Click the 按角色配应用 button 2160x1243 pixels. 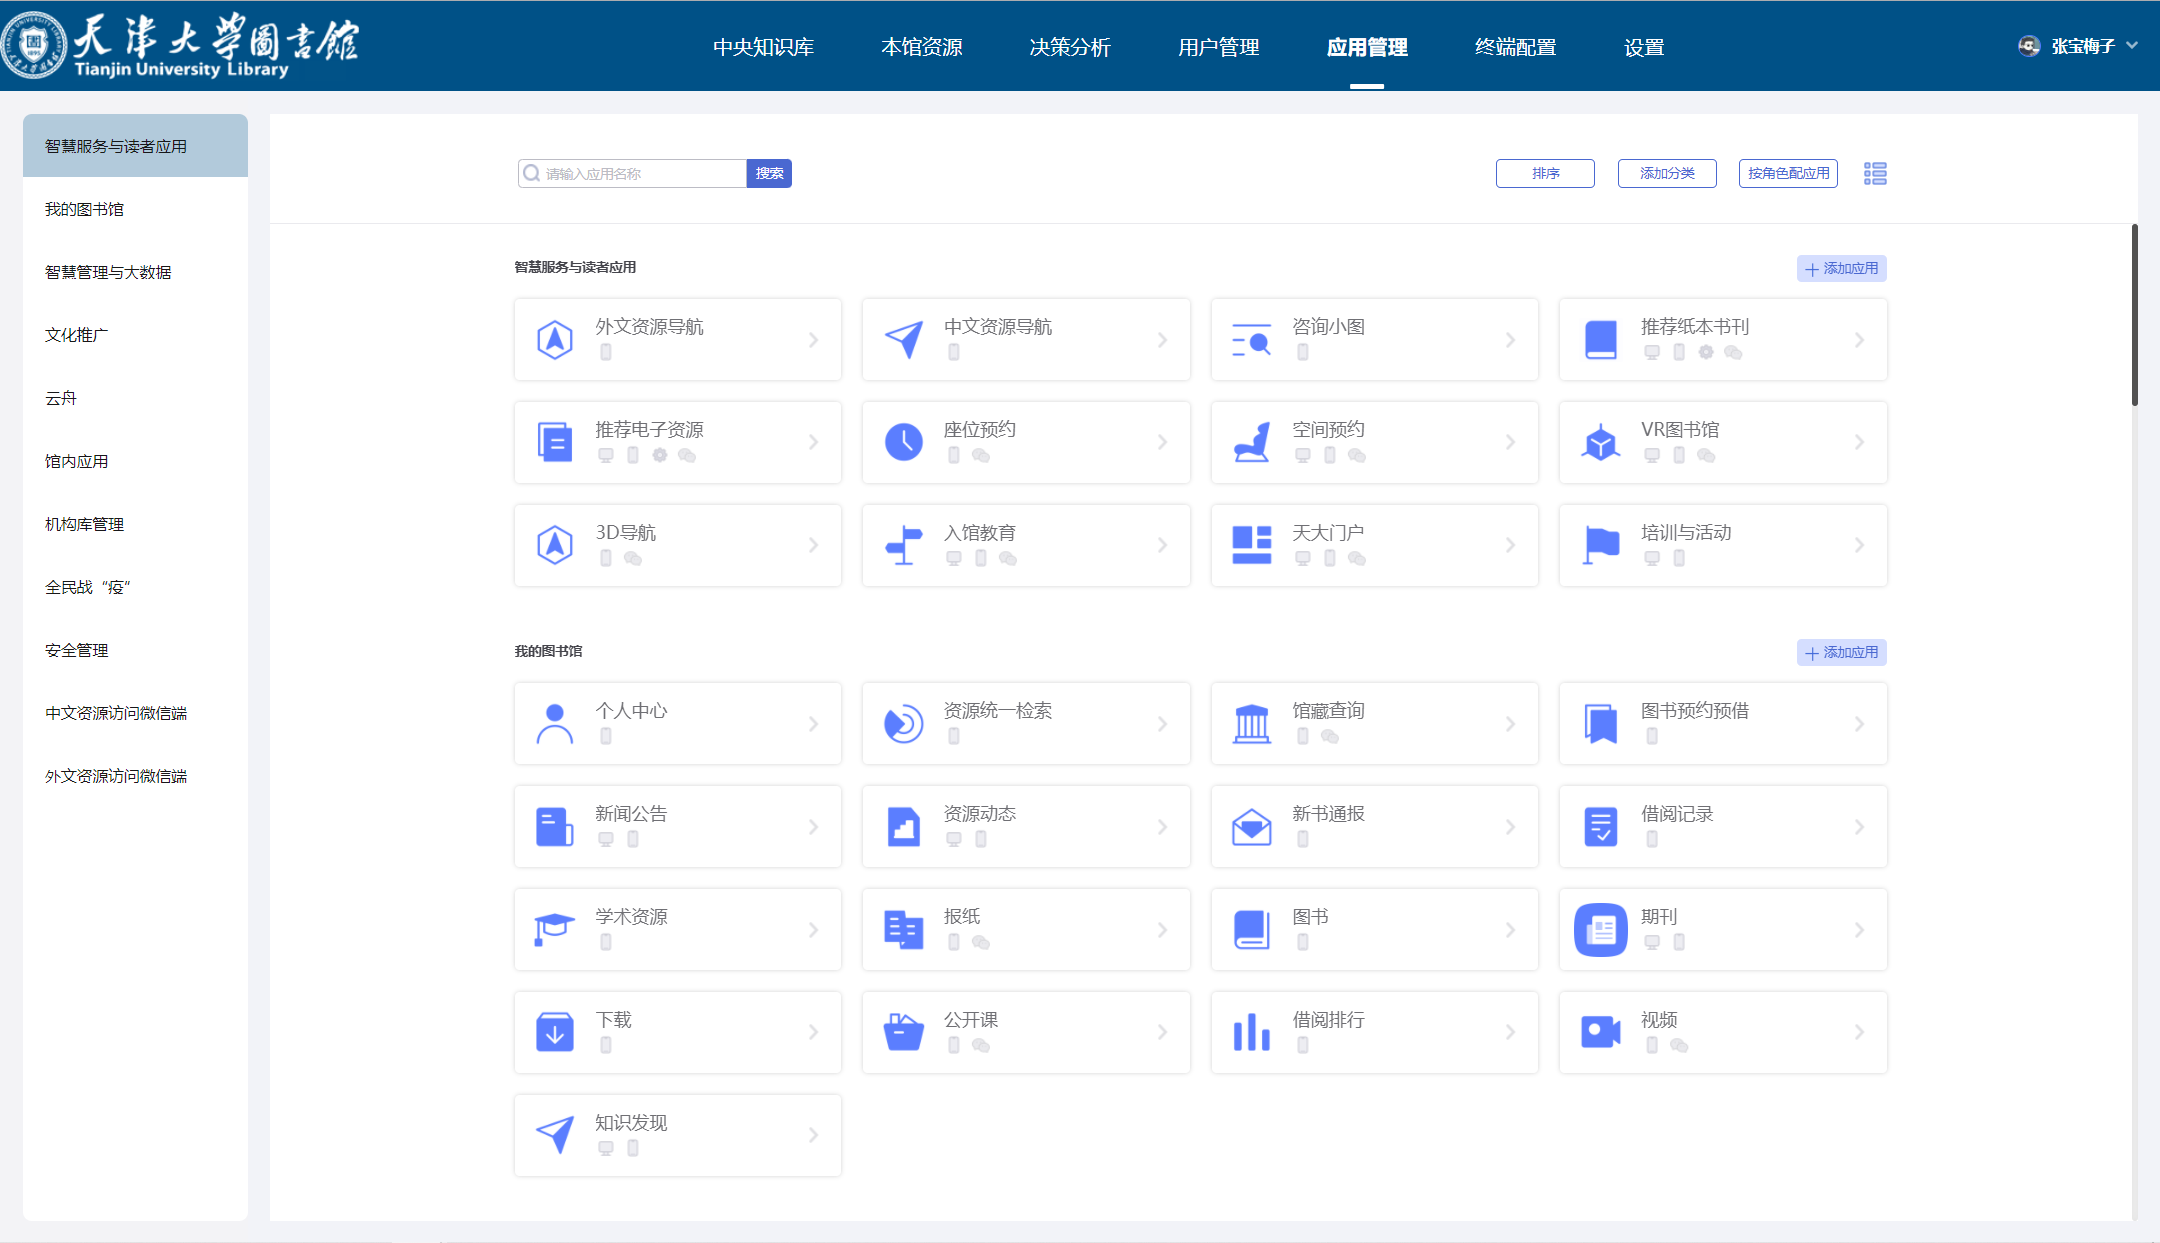pos(1788,173)
